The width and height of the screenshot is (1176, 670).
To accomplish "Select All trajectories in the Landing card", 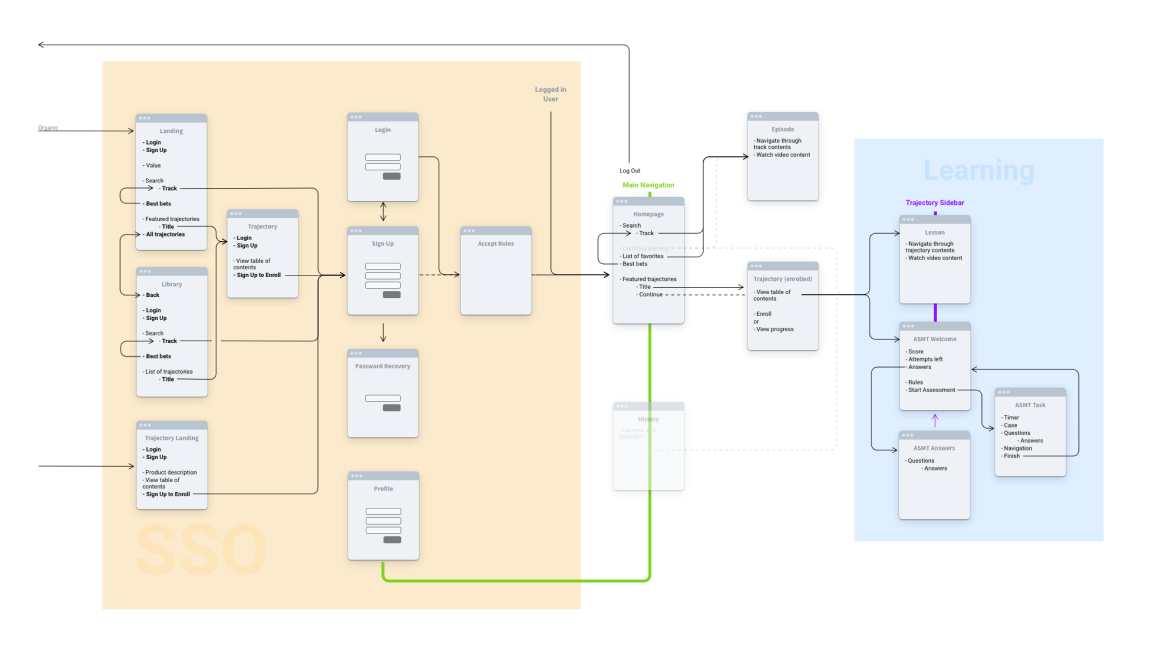I will click(x=165, y=234).
